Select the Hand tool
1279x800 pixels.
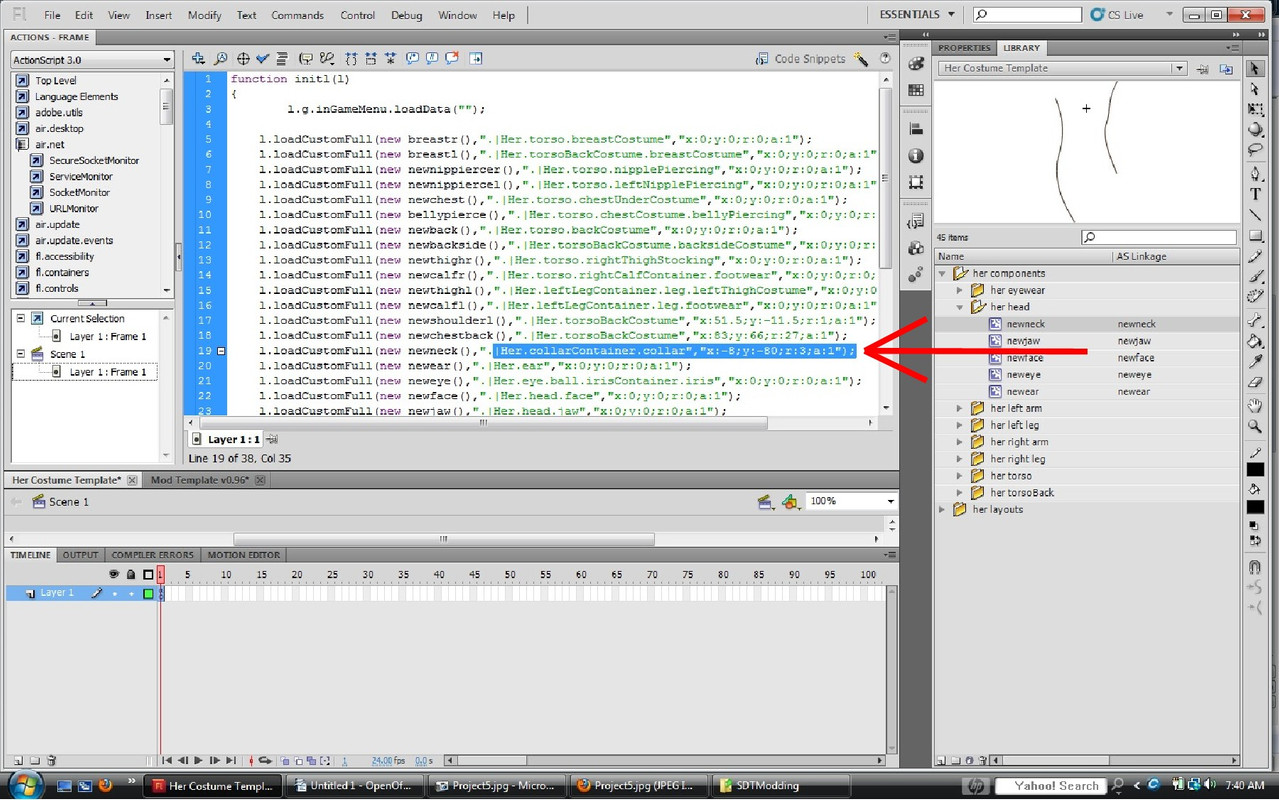(1255, 404)
